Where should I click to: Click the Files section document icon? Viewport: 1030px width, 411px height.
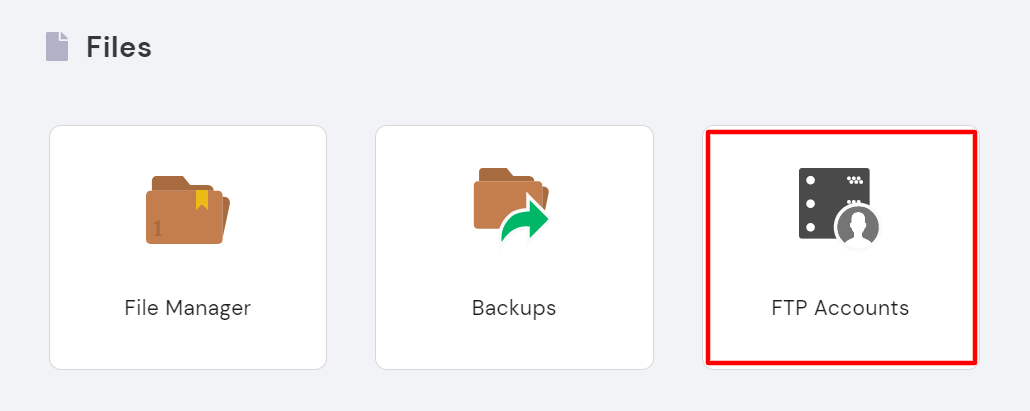click(57, 46)
